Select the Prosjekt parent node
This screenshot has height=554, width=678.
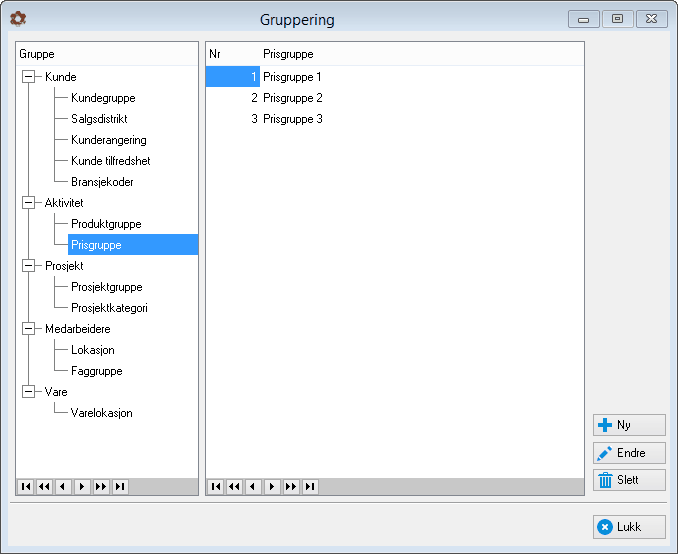(64, 266)
